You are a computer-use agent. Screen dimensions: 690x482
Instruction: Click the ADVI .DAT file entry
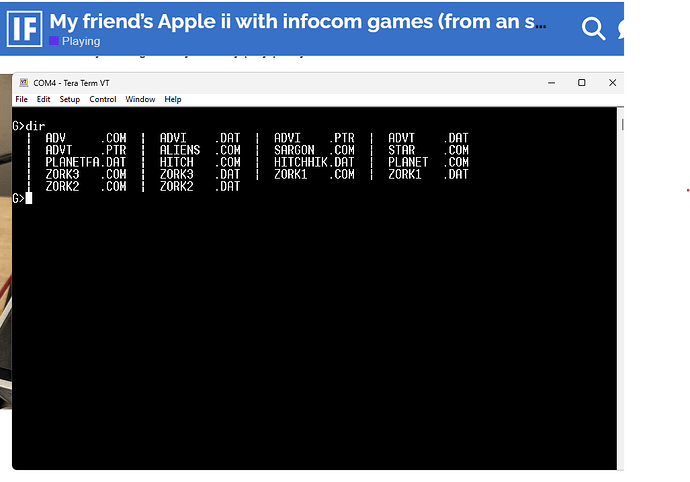200,138
